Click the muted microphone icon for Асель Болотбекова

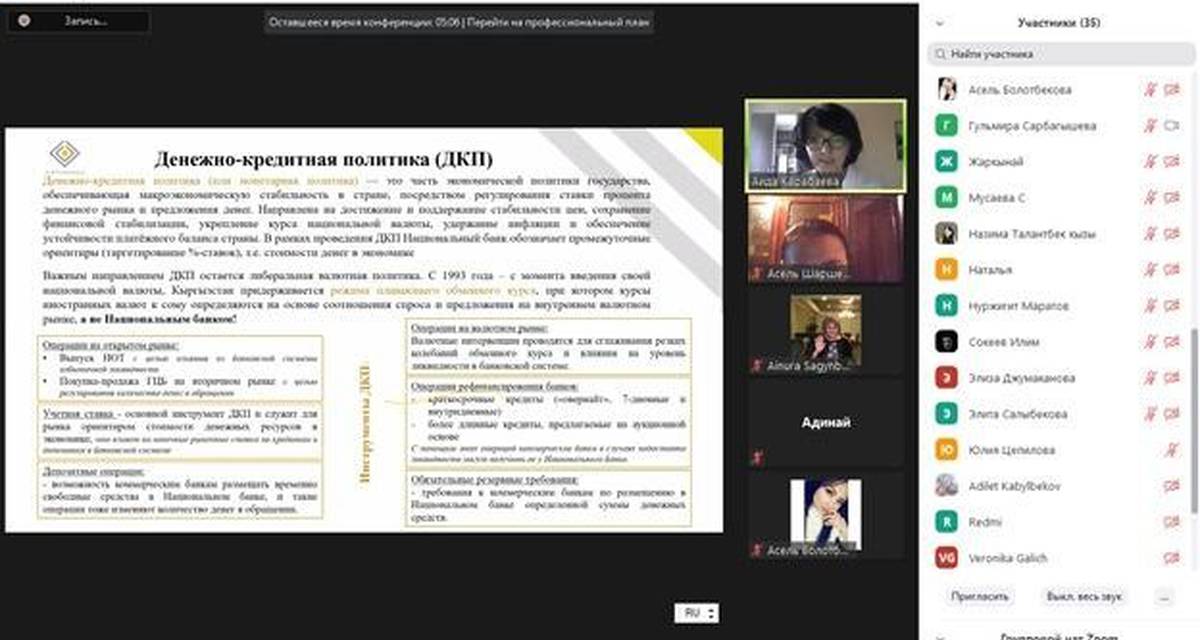pos(1150,90)
